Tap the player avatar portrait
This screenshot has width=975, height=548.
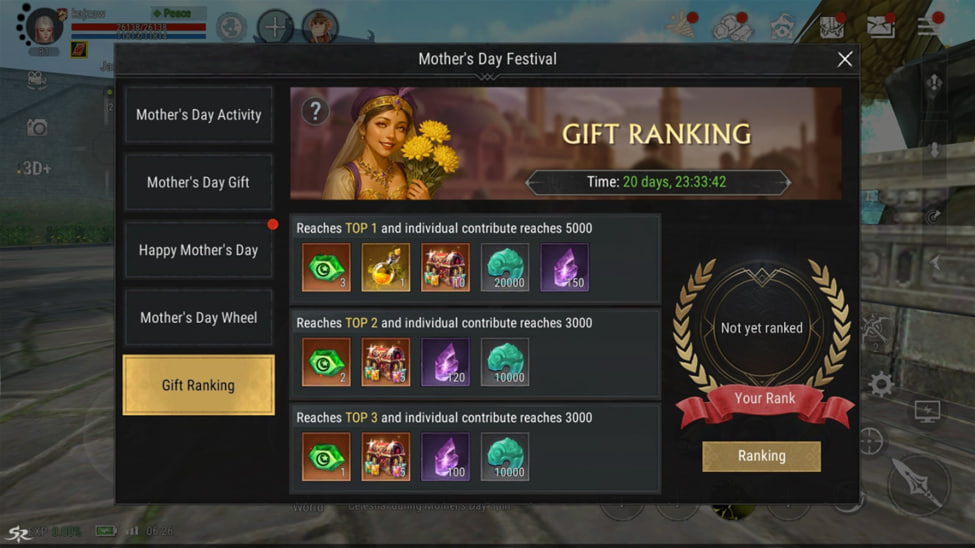click(x=44, y=26)
